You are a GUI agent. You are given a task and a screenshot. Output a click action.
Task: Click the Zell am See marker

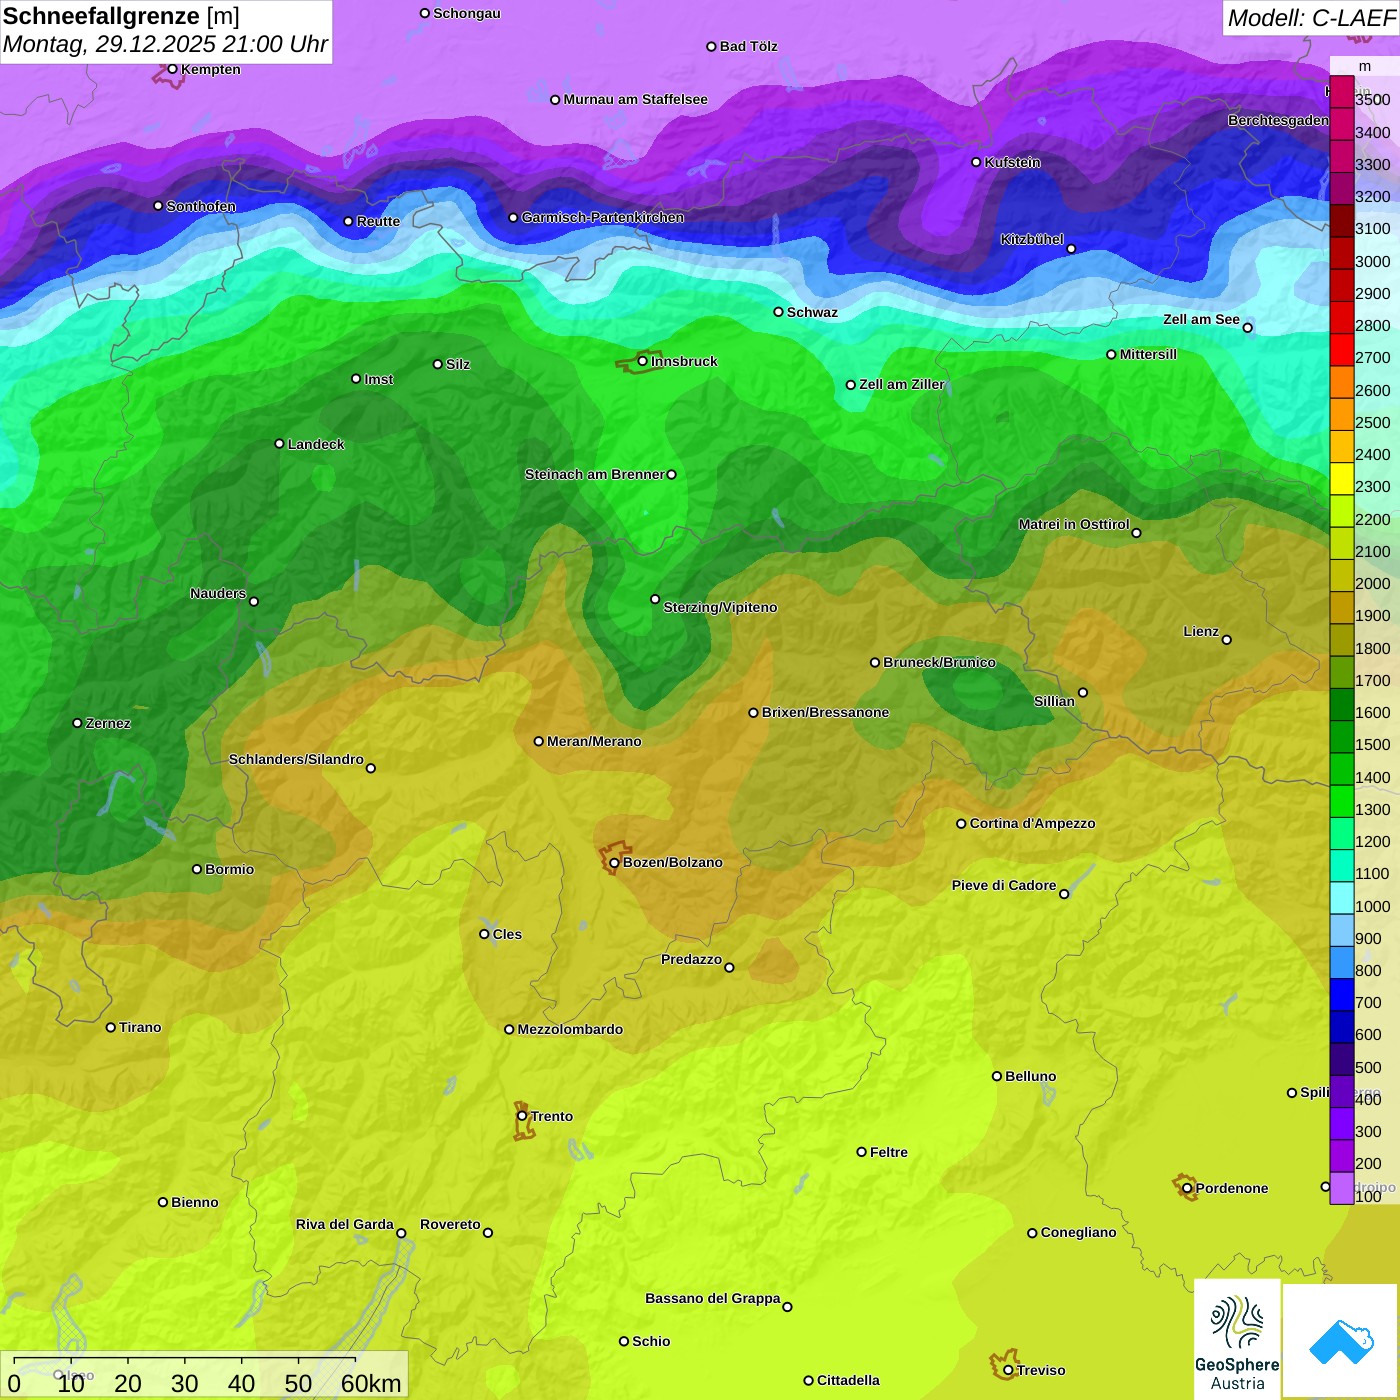(x=1247, y=328)
